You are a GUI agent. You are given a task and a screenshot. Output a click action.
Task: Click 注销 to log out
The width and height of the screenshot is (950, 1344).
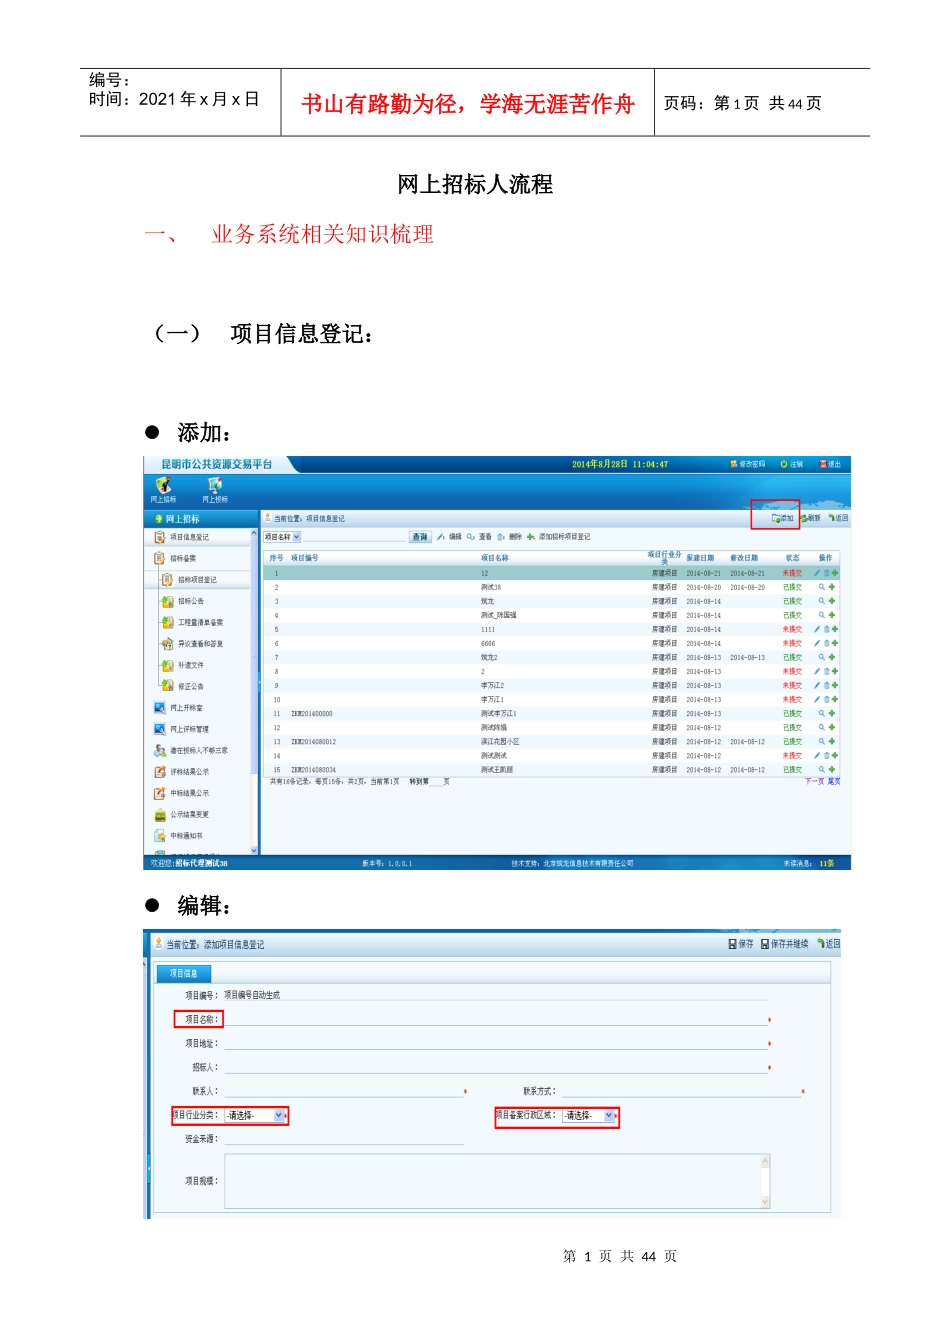(792, 464)
